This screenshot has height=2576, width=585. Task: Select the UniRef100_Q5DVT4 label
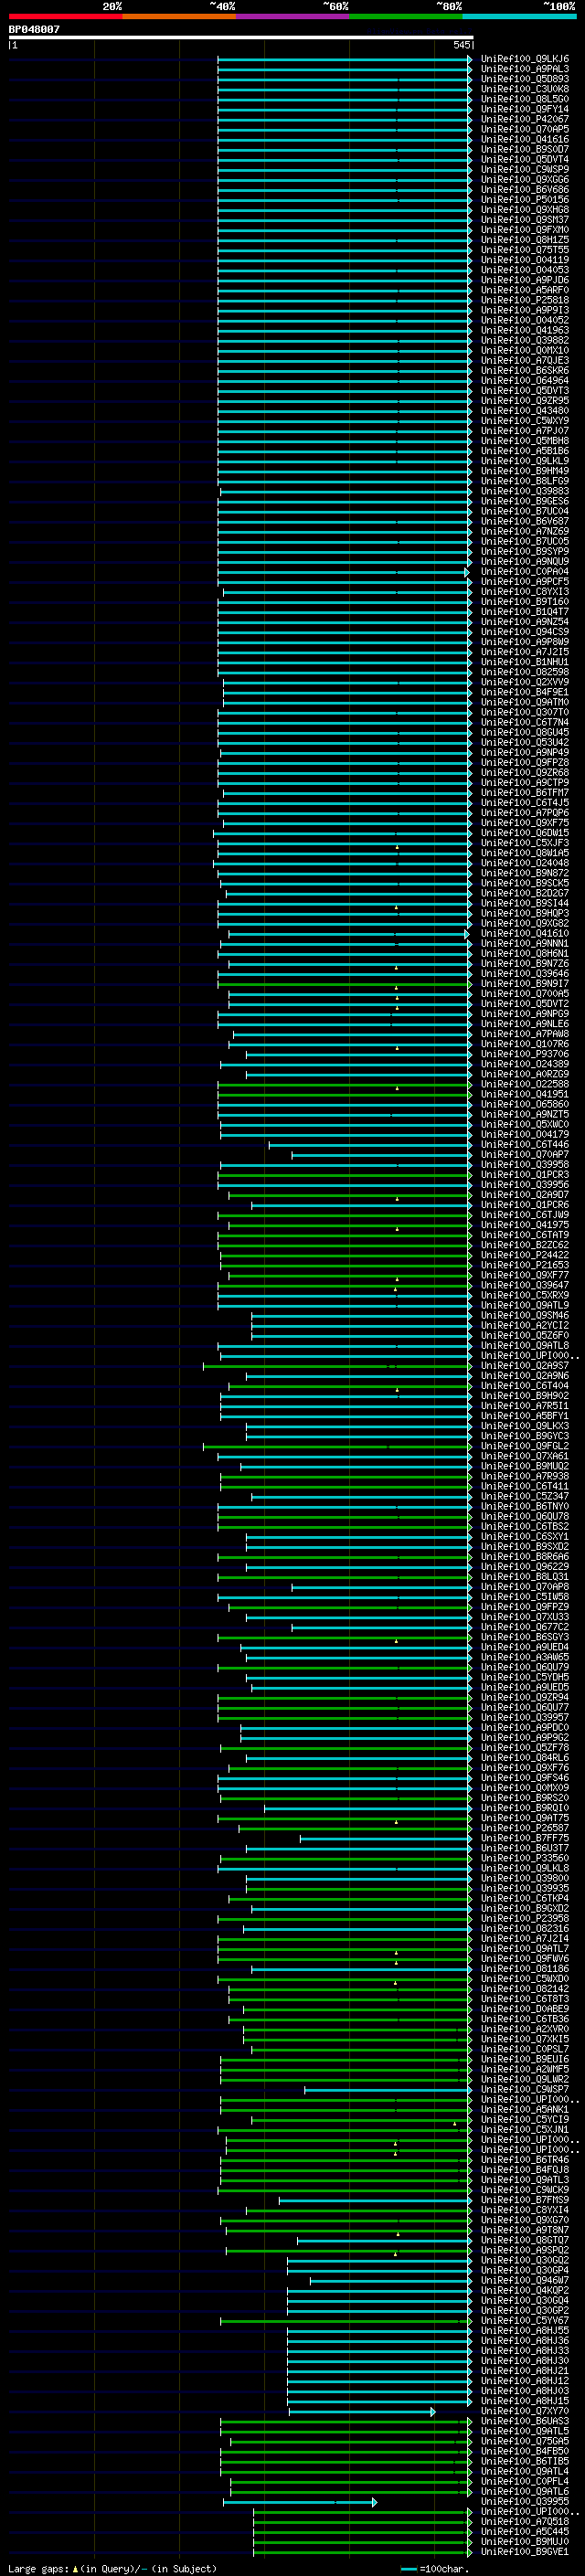(524, 159)
